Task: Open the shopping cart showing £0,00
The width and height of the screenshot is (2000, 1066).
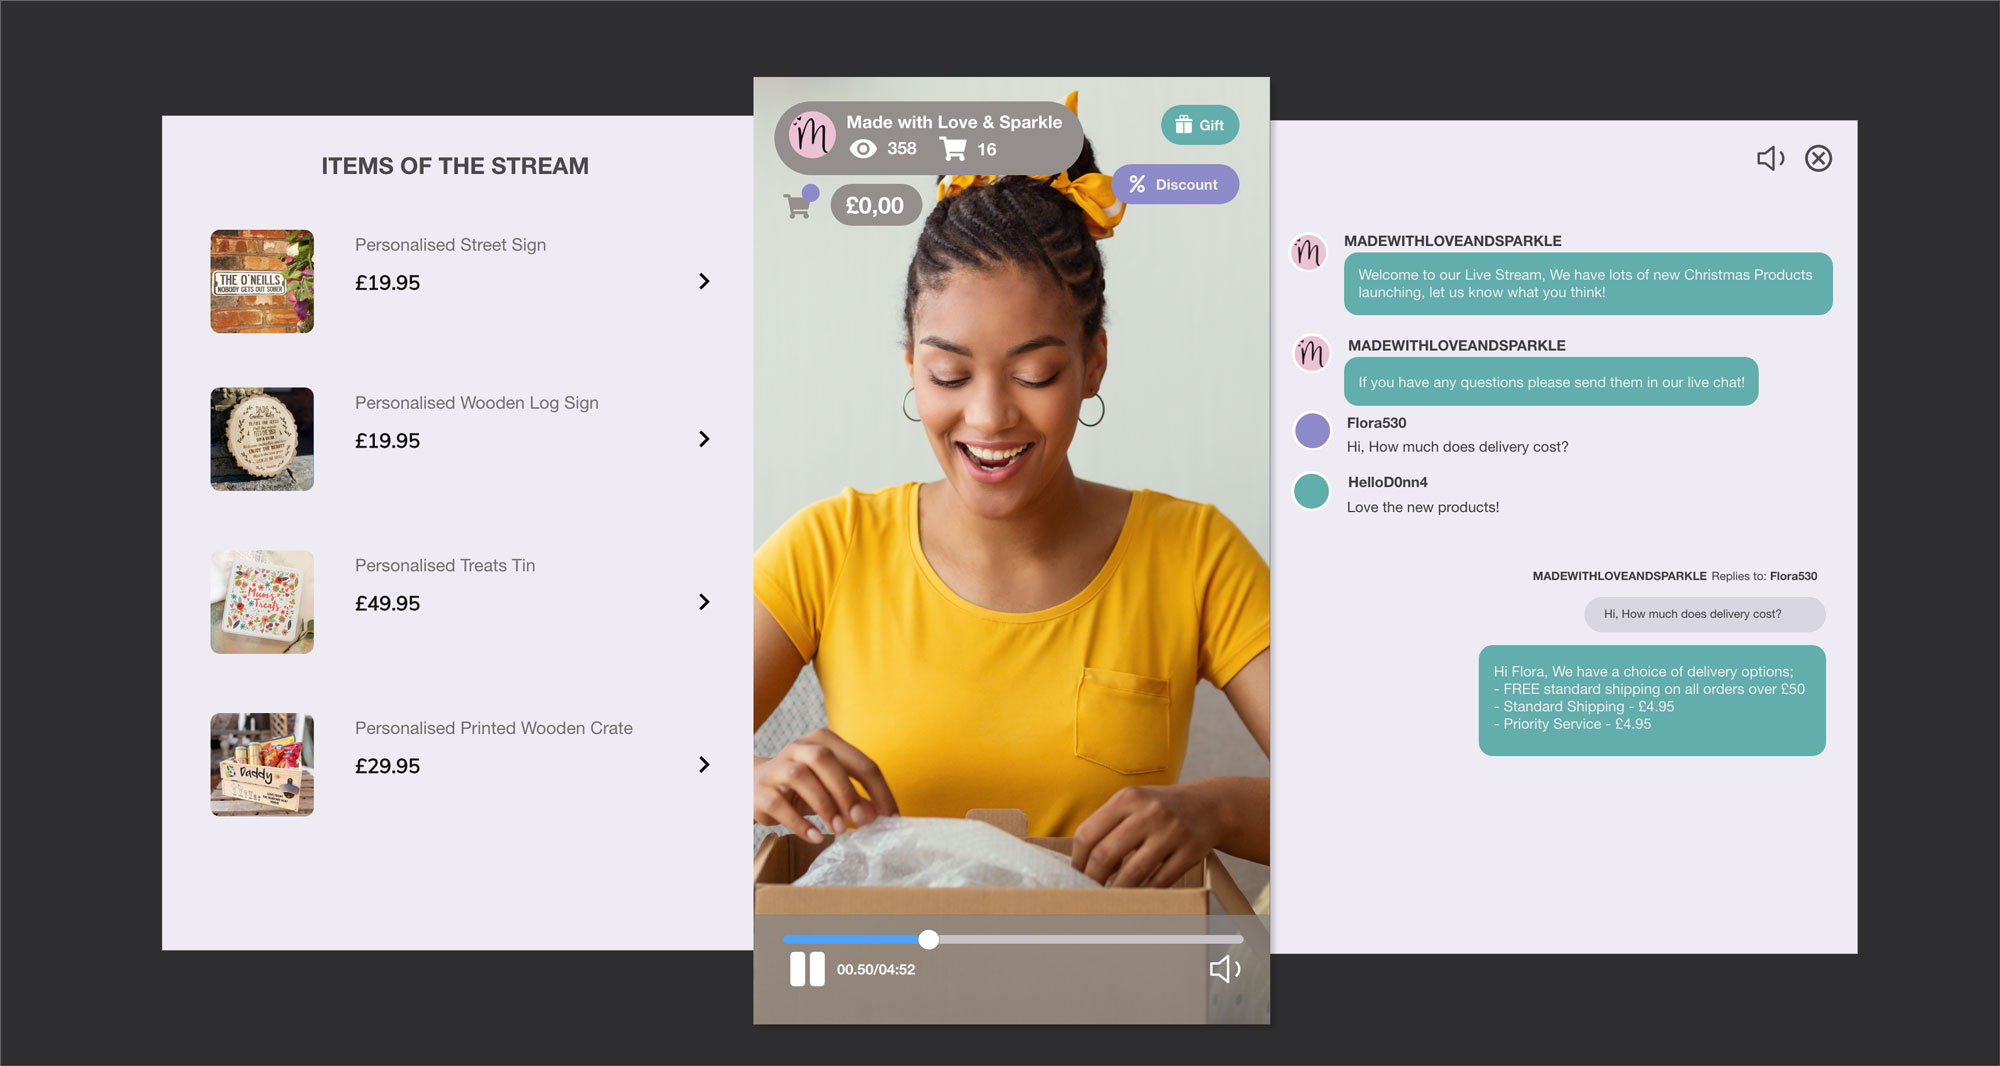Action: (875, 204)
